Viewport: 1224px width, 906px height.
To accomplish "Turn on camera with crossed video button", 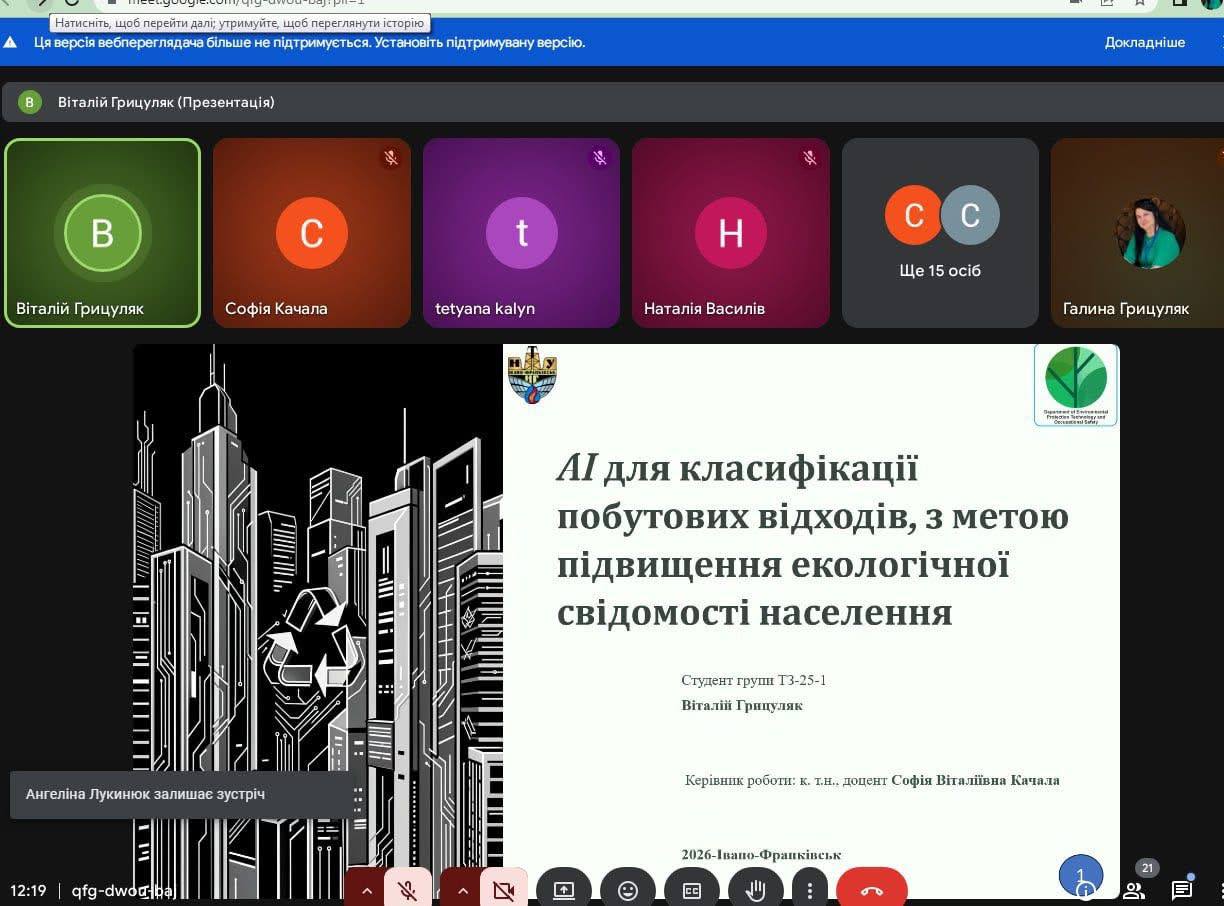I will (x=503, y=889).
